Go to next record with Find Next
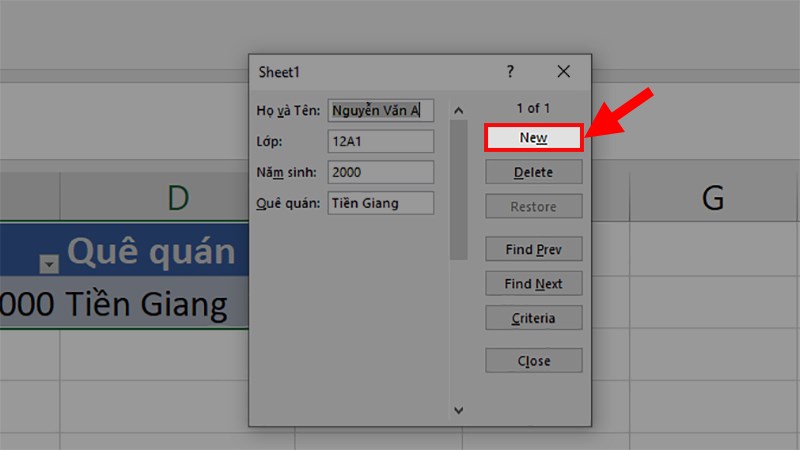Viewport: 800px width, 450px height. click(x=533, y=283)
